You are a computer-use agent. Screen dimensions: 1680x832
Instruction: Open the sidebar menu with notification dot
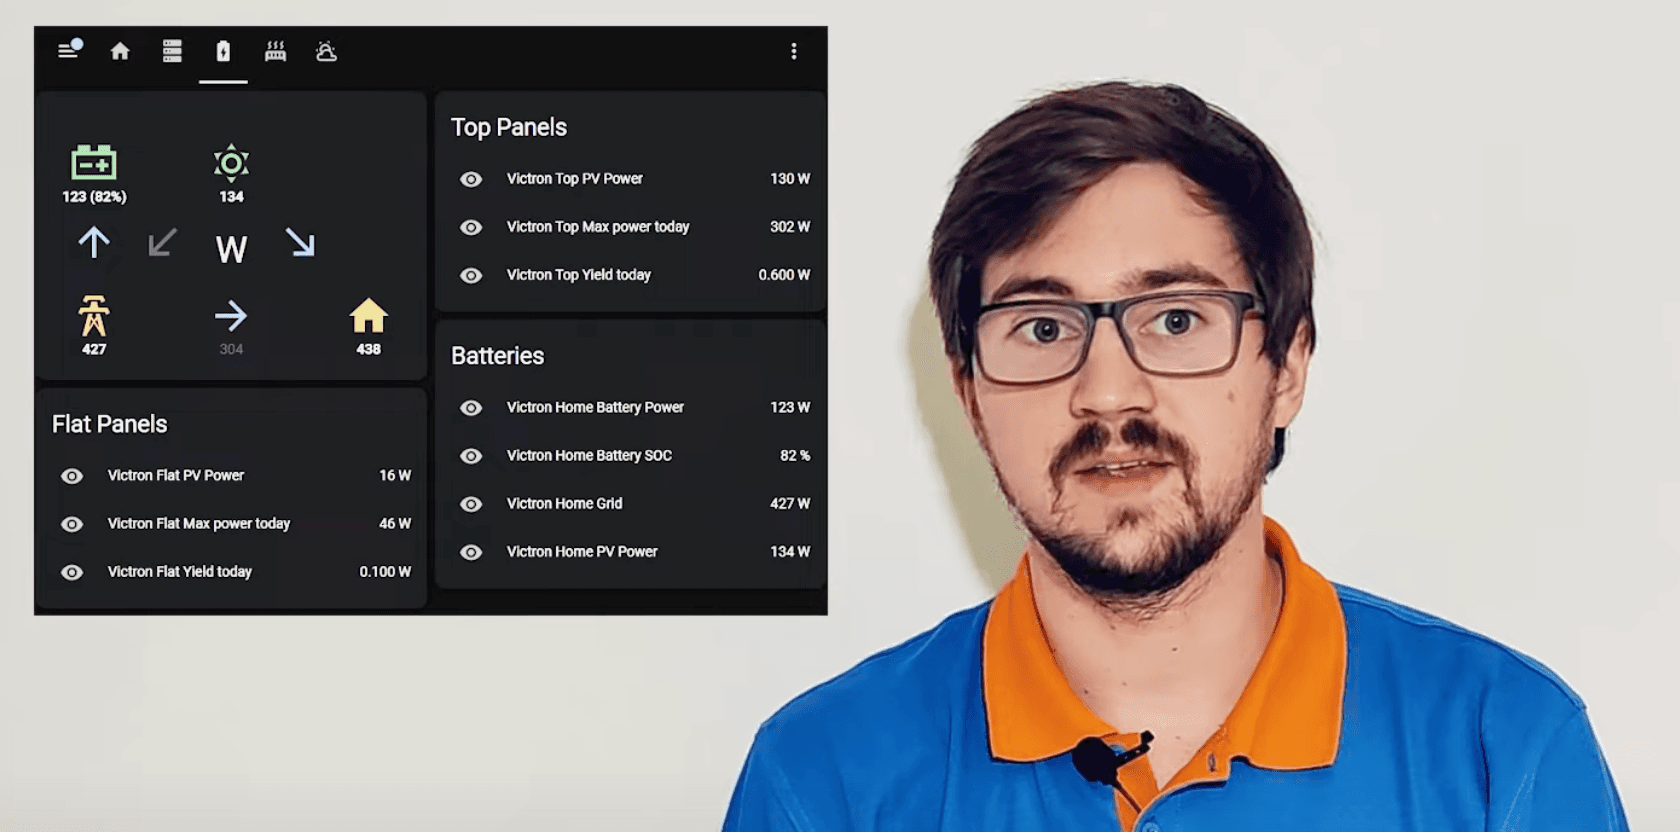point(68,50)
